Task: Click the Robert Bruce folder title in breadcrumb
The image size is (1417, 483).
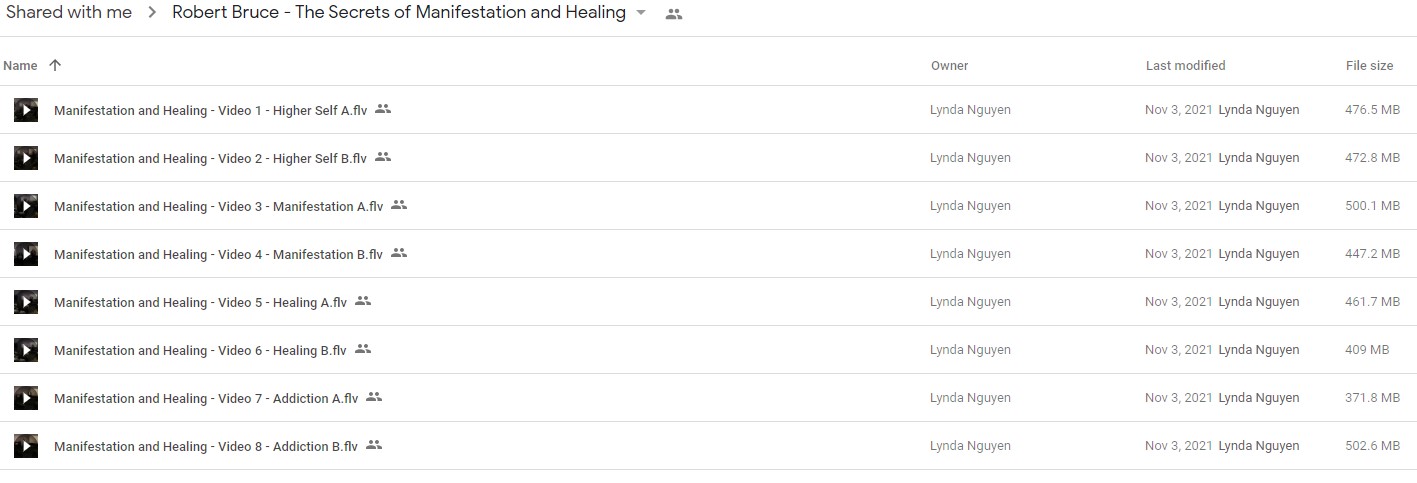Action: [x=399, y=13]
